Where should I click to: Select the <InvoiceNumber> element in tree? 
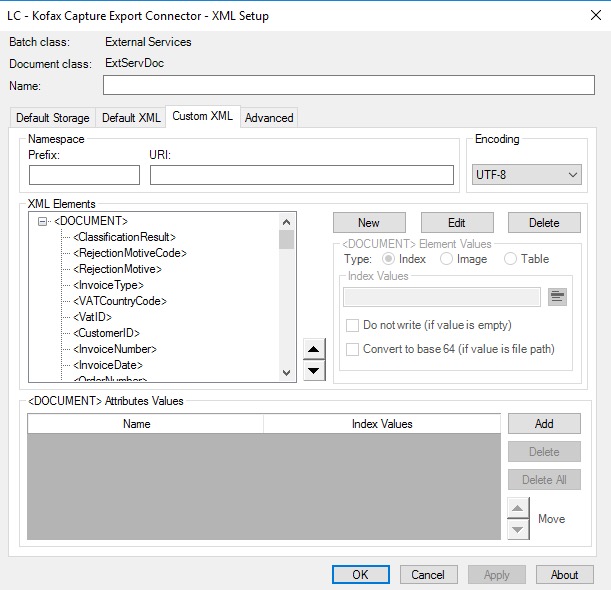[115, 349]
